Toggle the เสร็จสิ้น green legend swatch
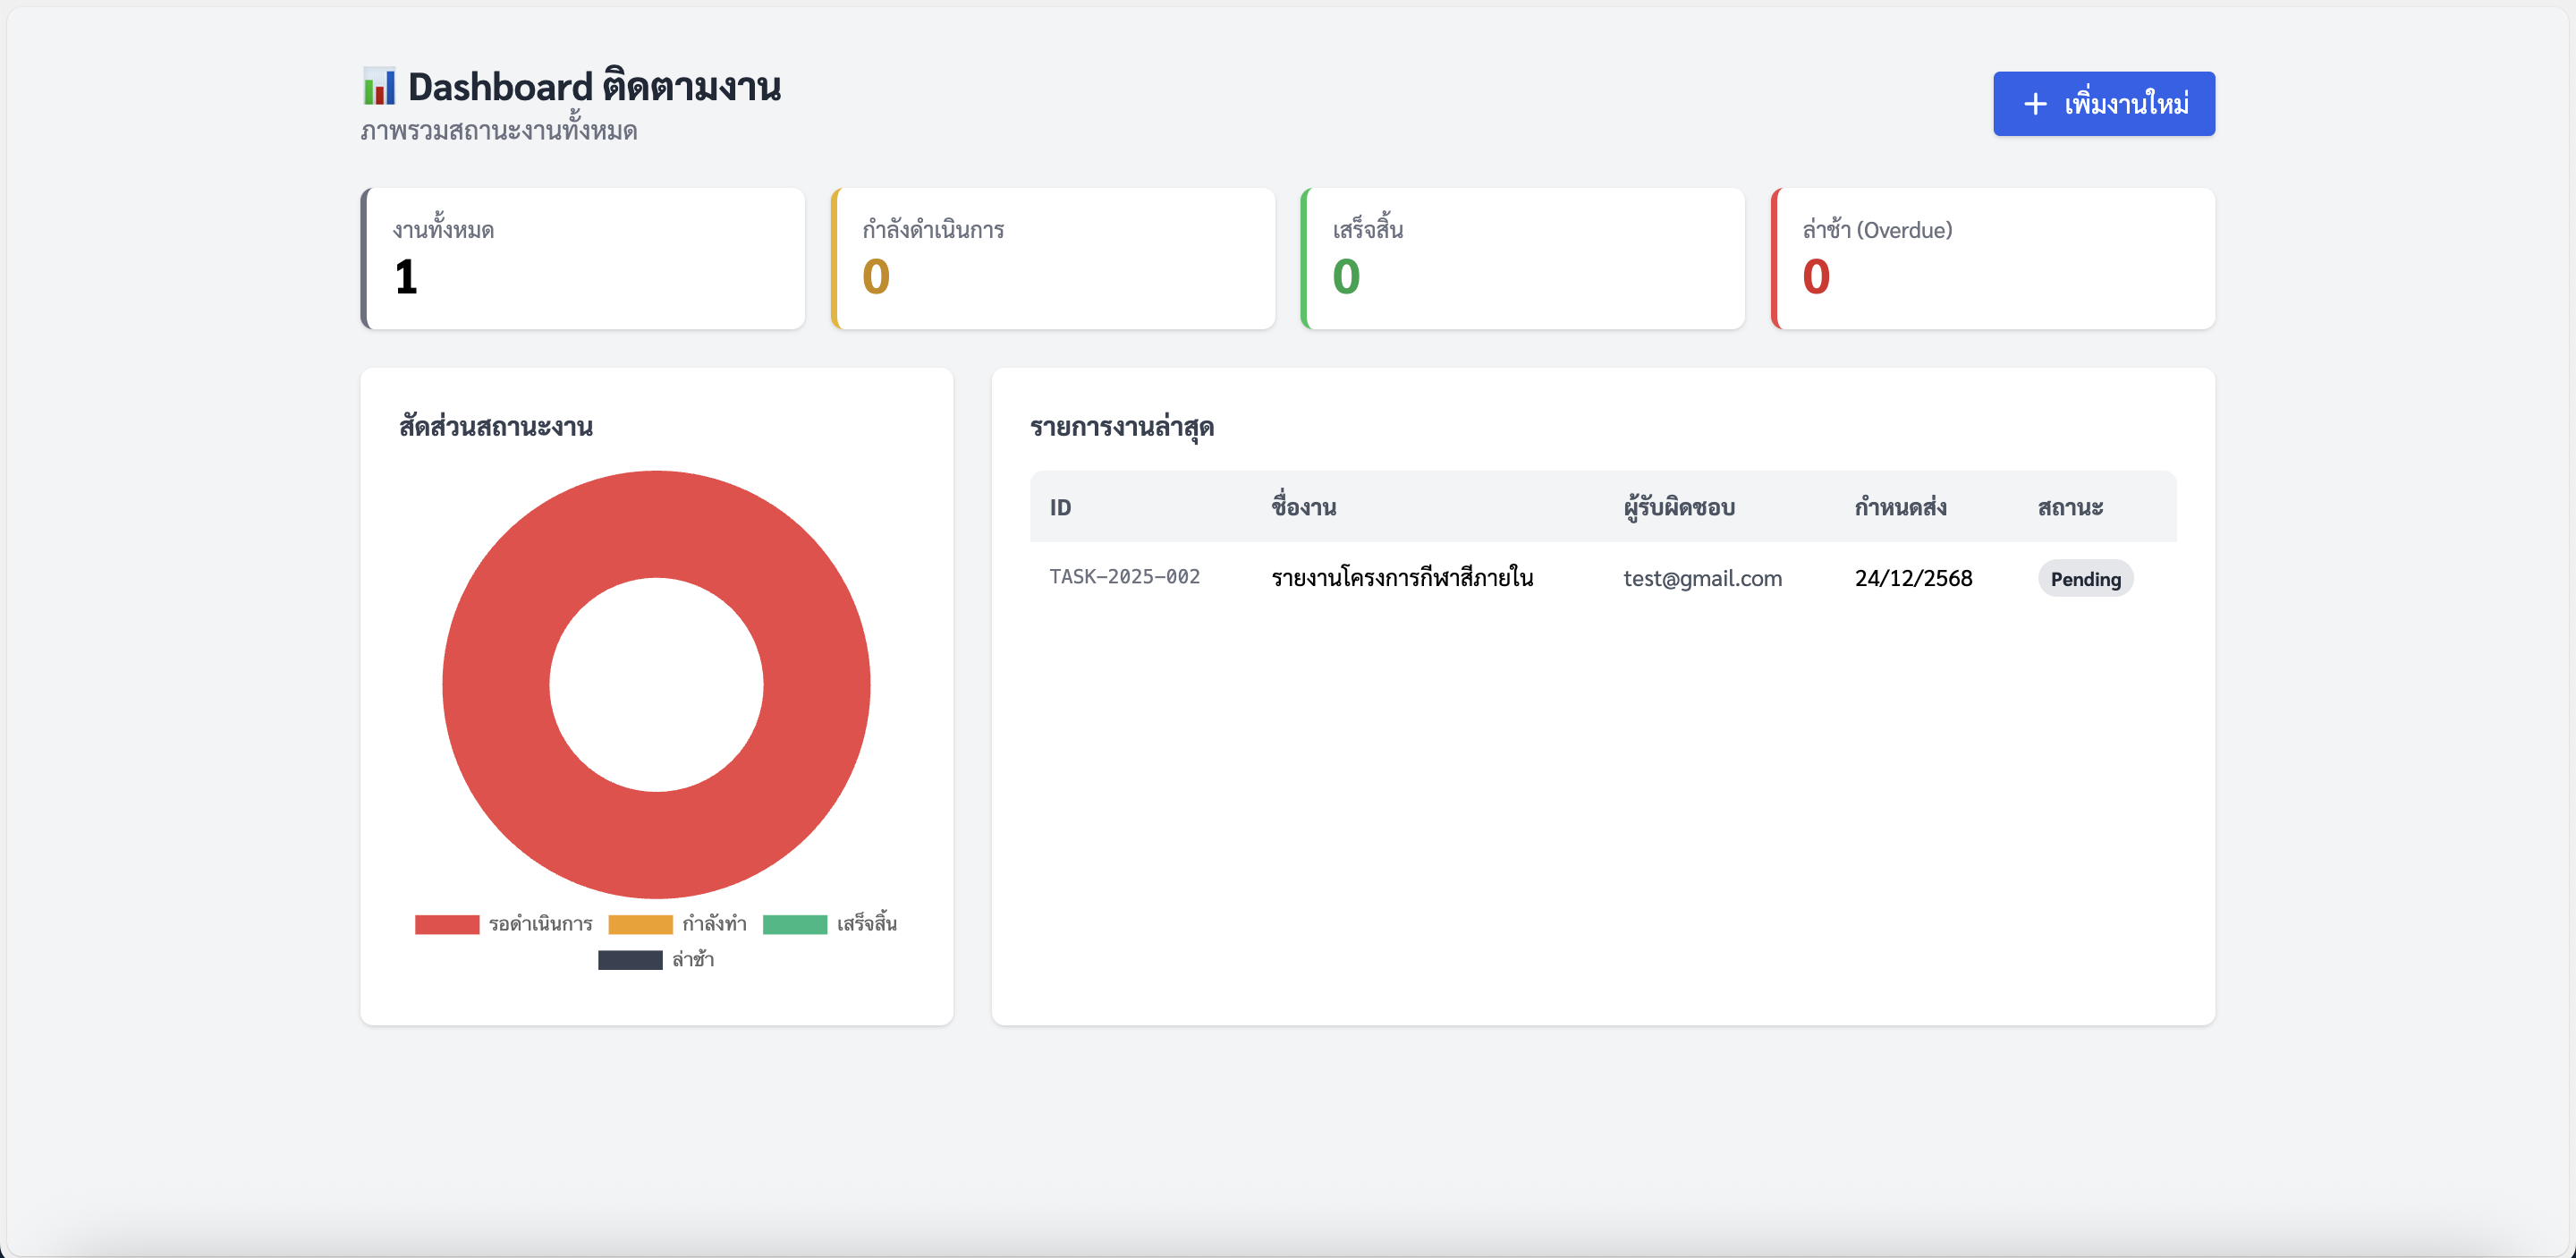This screenshot has width=2576, height=1258. coord(795,924)
